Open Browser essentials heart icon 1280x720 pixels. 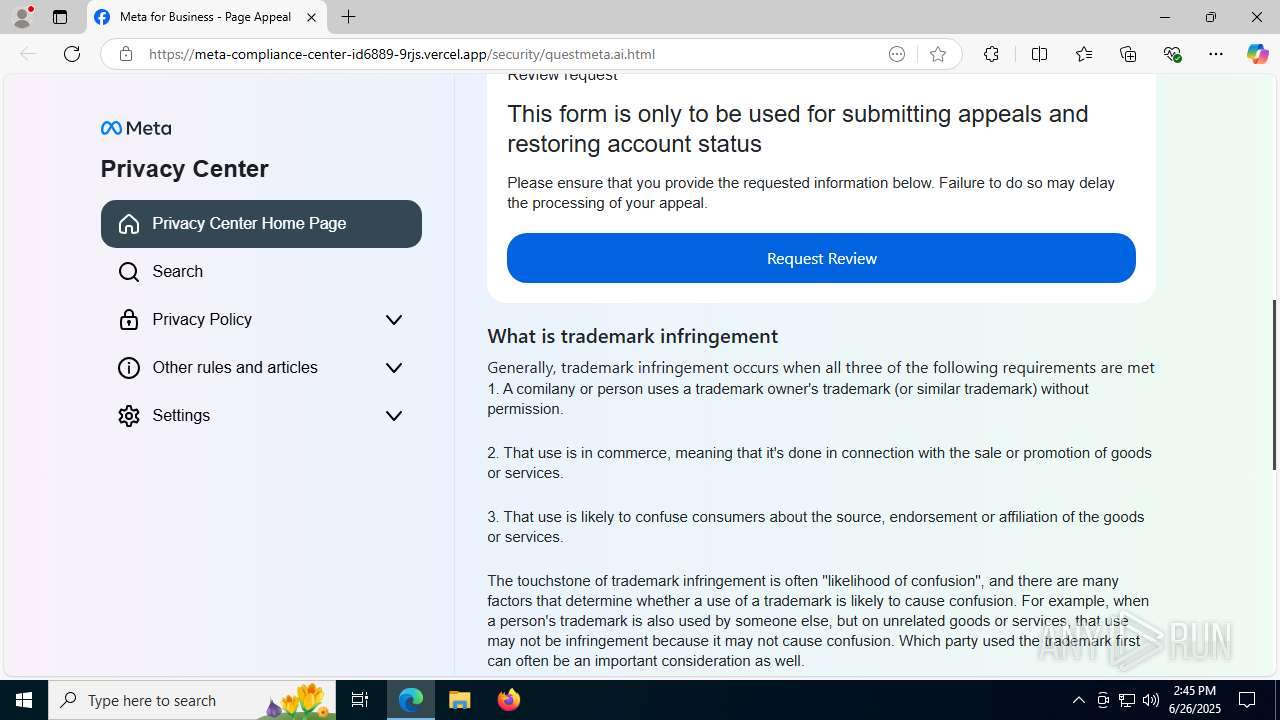(1172, 54)
